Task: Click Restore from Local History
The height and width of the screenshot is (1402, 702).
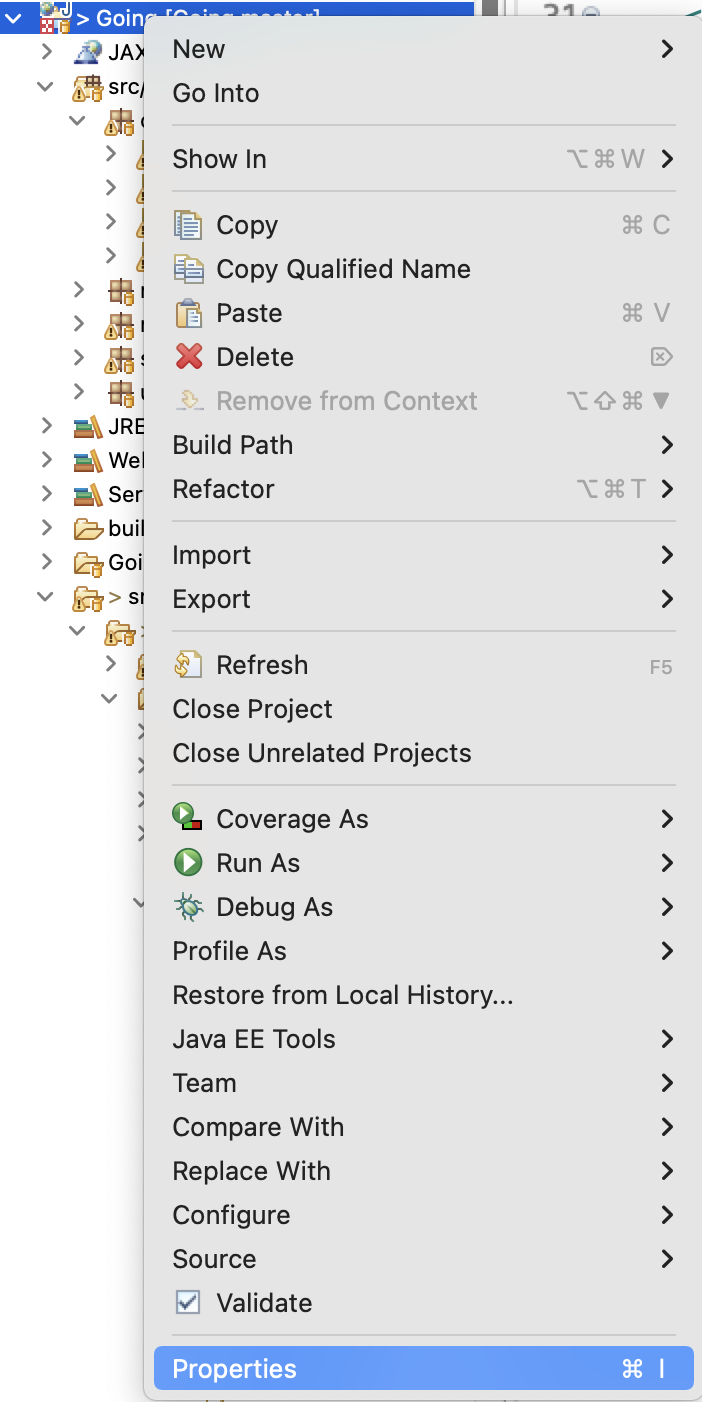Action: 342,995
